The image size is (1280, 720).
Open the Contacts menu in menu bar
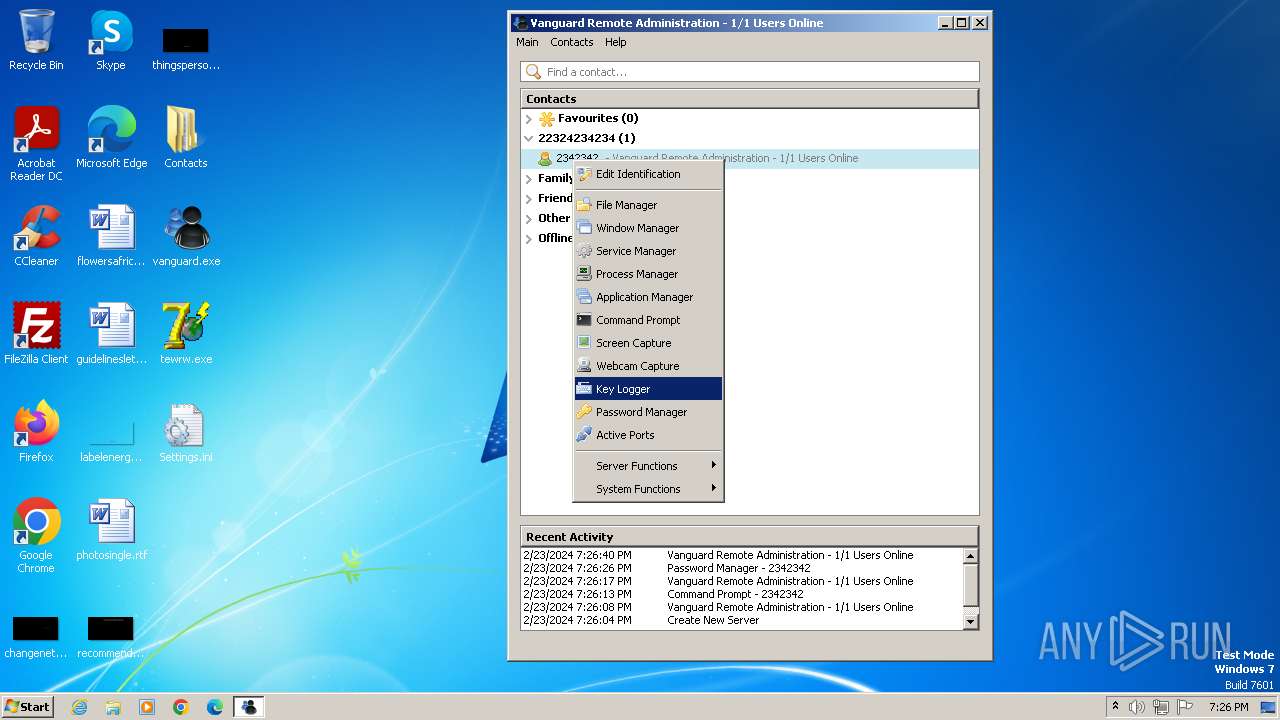[572, 42]
